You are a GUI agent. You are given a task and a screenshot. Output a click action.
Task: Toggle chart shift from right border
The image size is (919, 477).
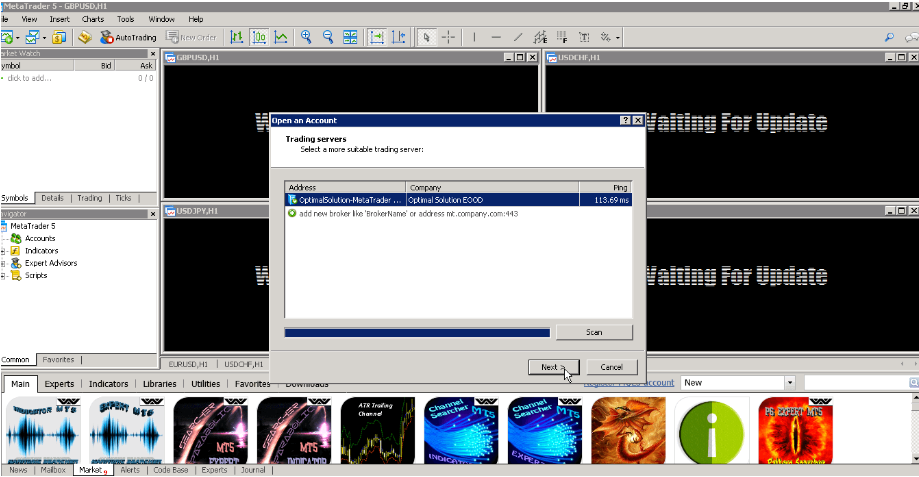click(x=399, y=37)
